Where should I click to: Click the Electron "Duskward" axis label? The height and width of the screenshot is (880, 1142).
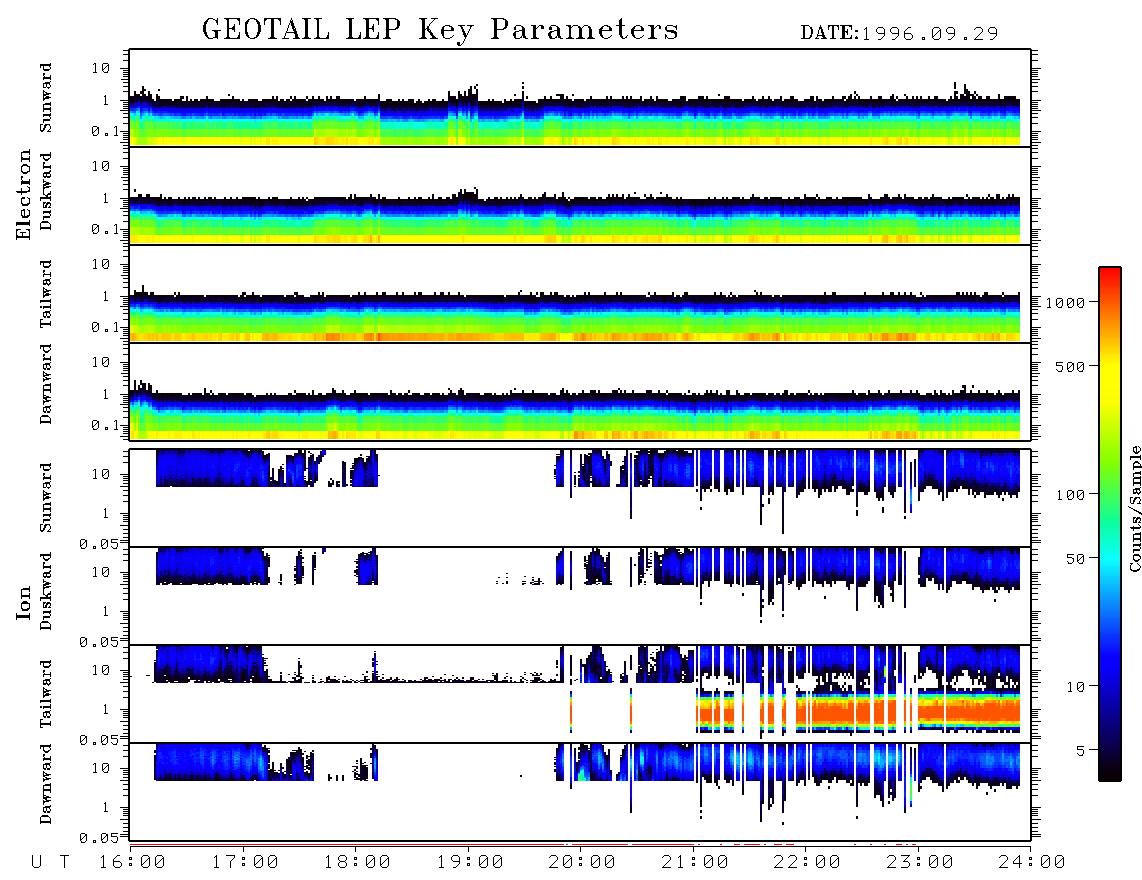(x=46, y=191)
